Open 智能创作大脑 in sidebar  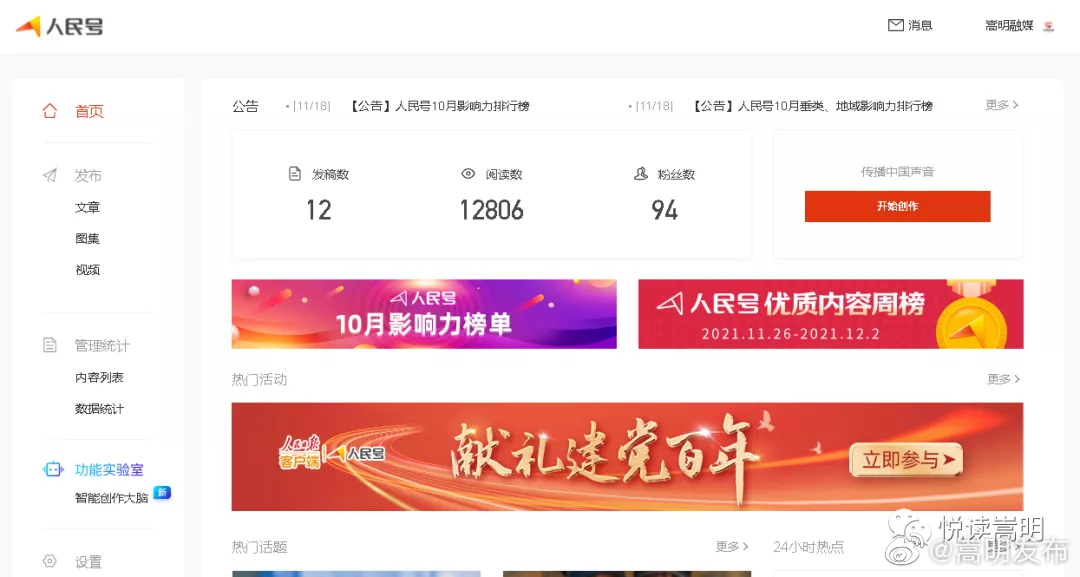click(112, 498)
